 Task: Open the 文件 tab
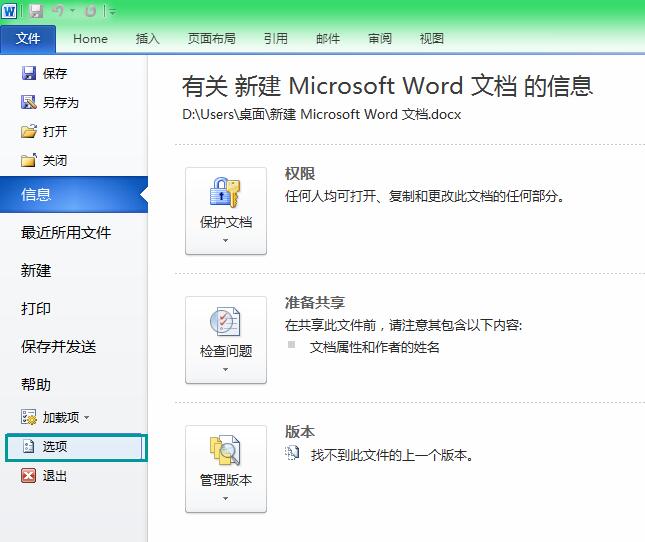point(28,39)
